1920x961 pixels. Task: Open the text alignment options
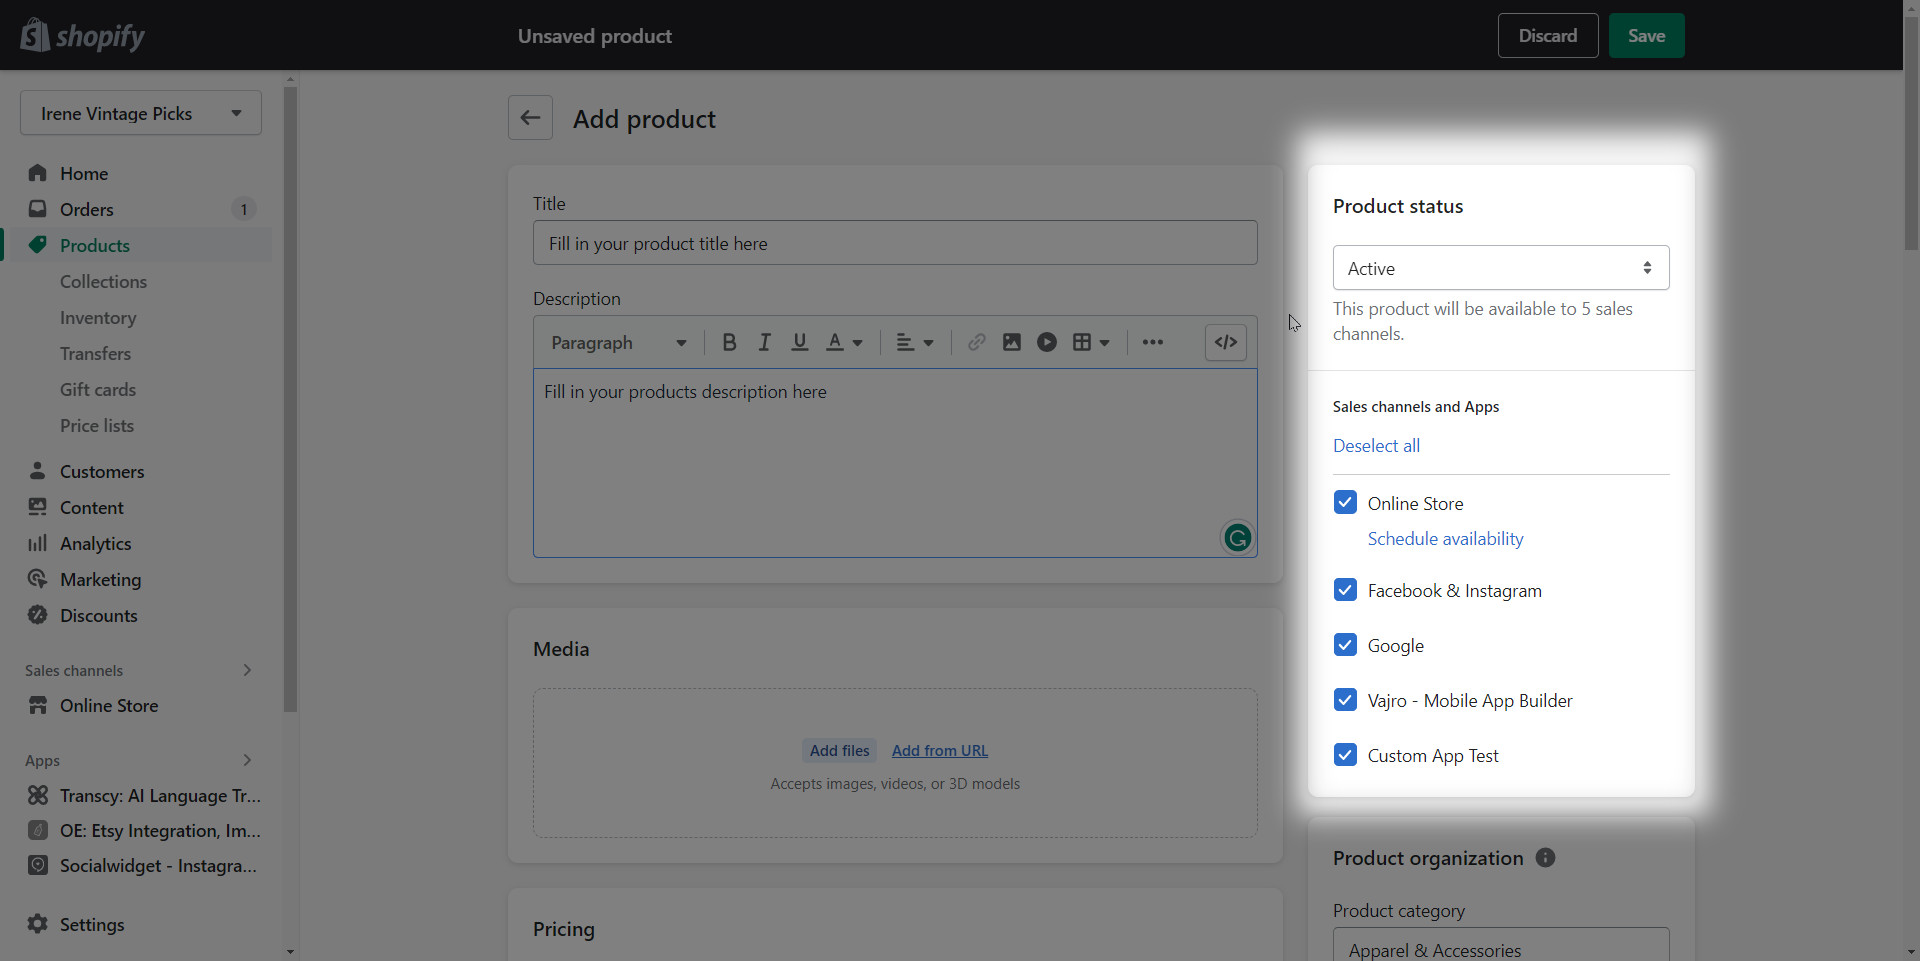pyautogui.click(x=914, y=343)
